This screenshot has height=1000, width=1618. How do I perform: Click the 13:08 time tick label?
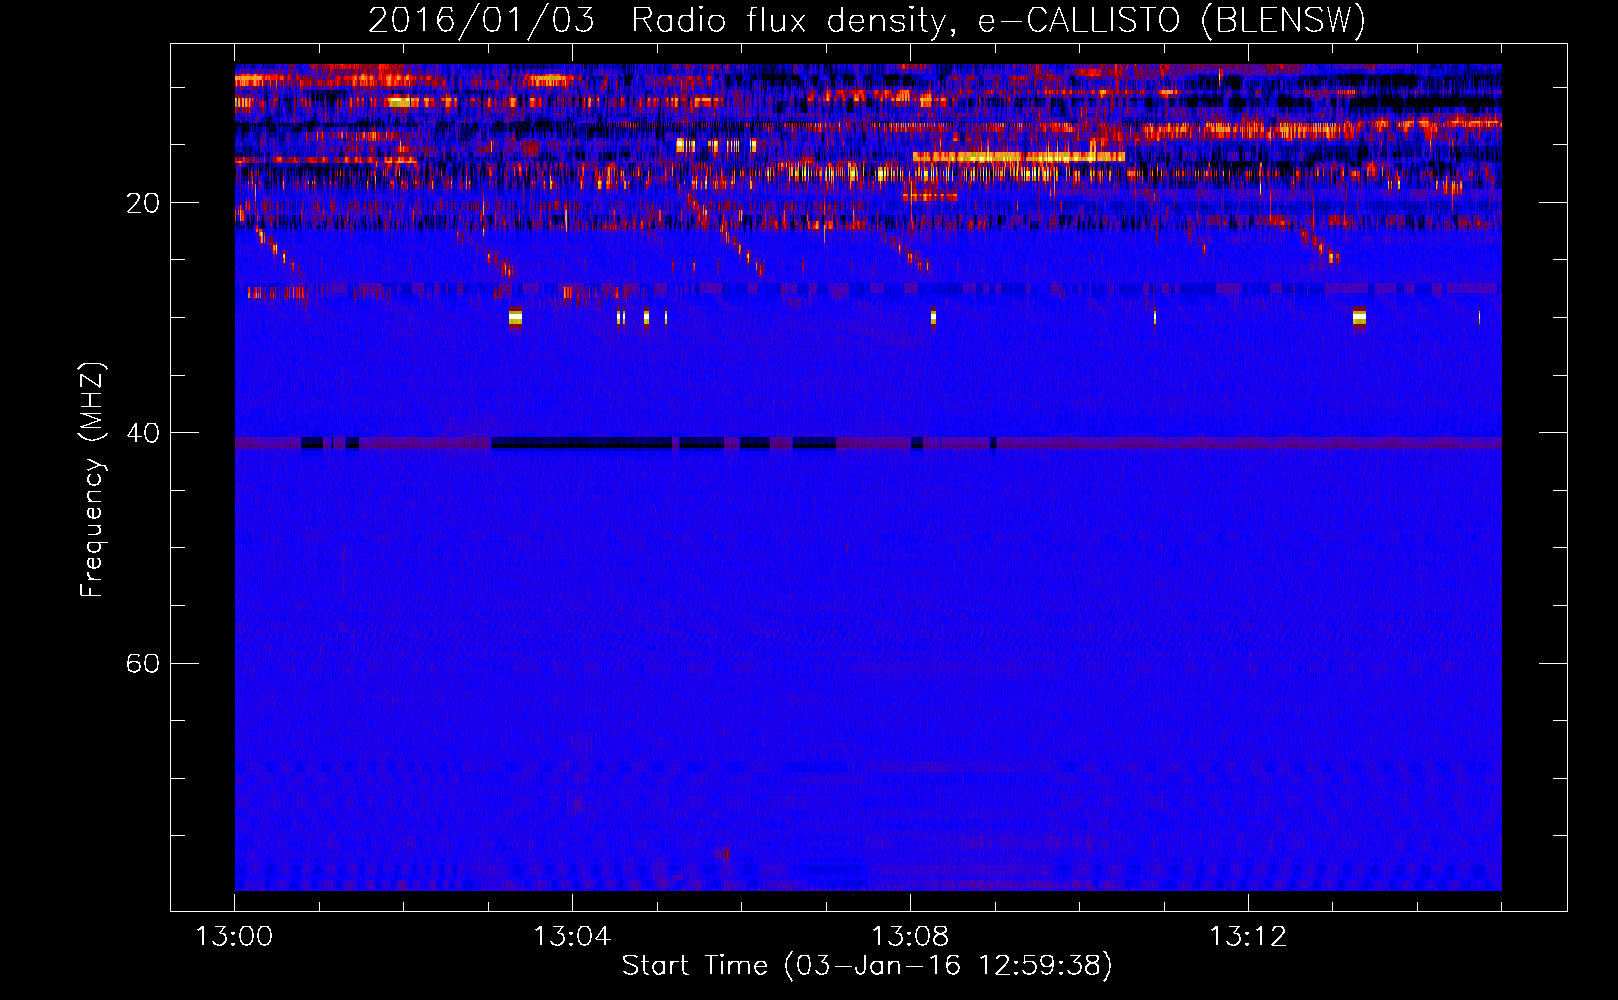[x=910, y=937]
